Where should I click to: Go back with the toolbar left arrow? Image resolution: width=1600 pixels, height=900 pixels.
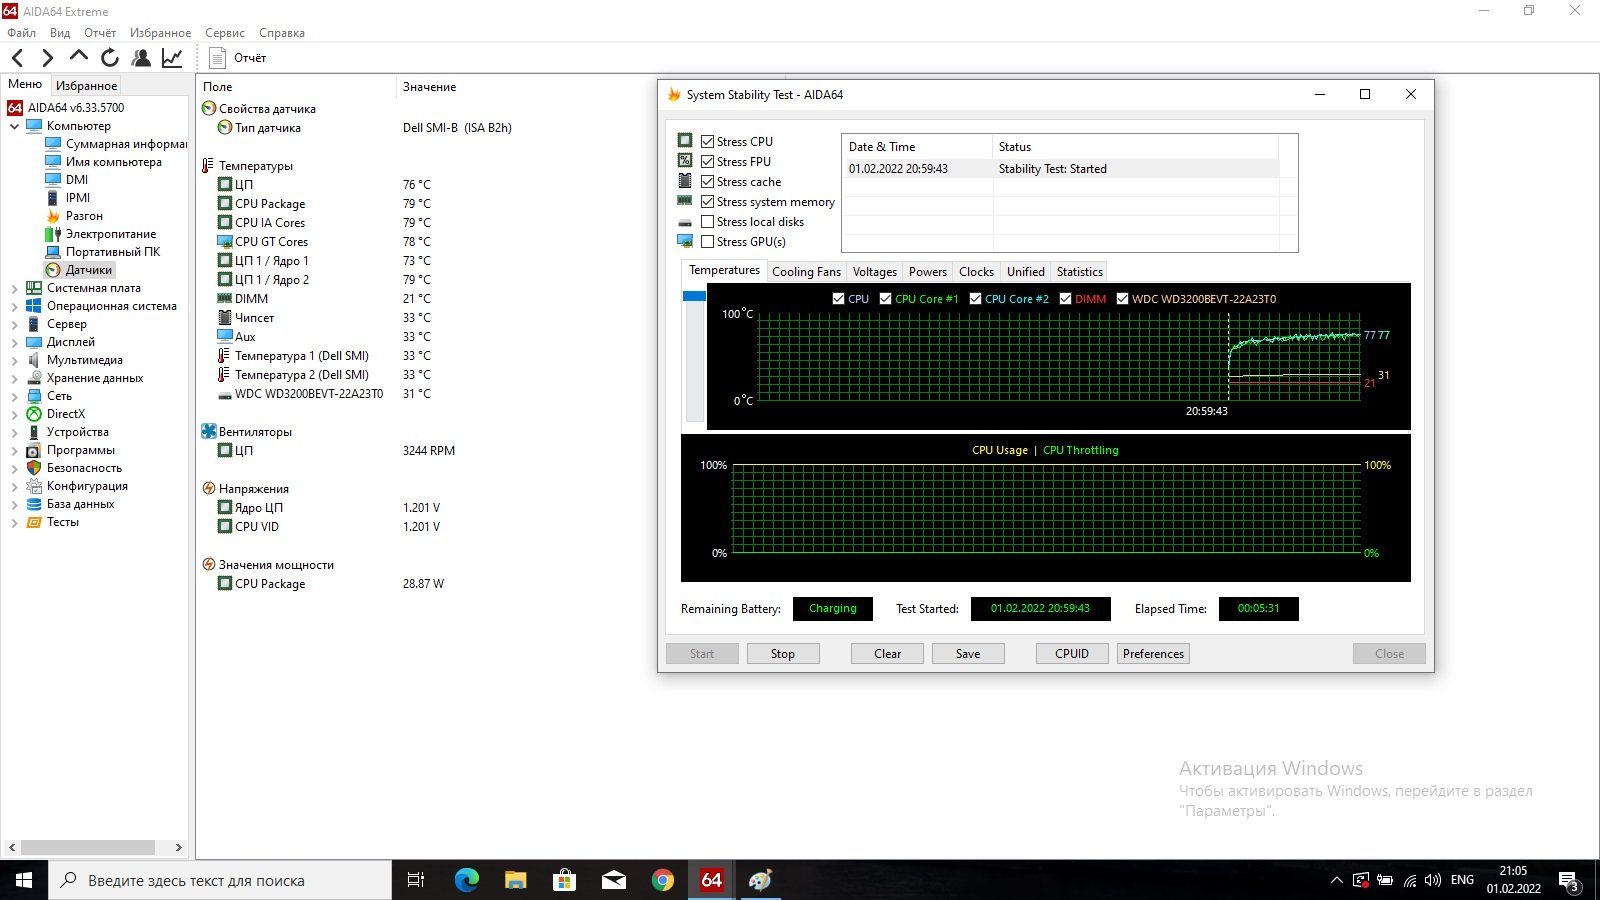[17, 58]
